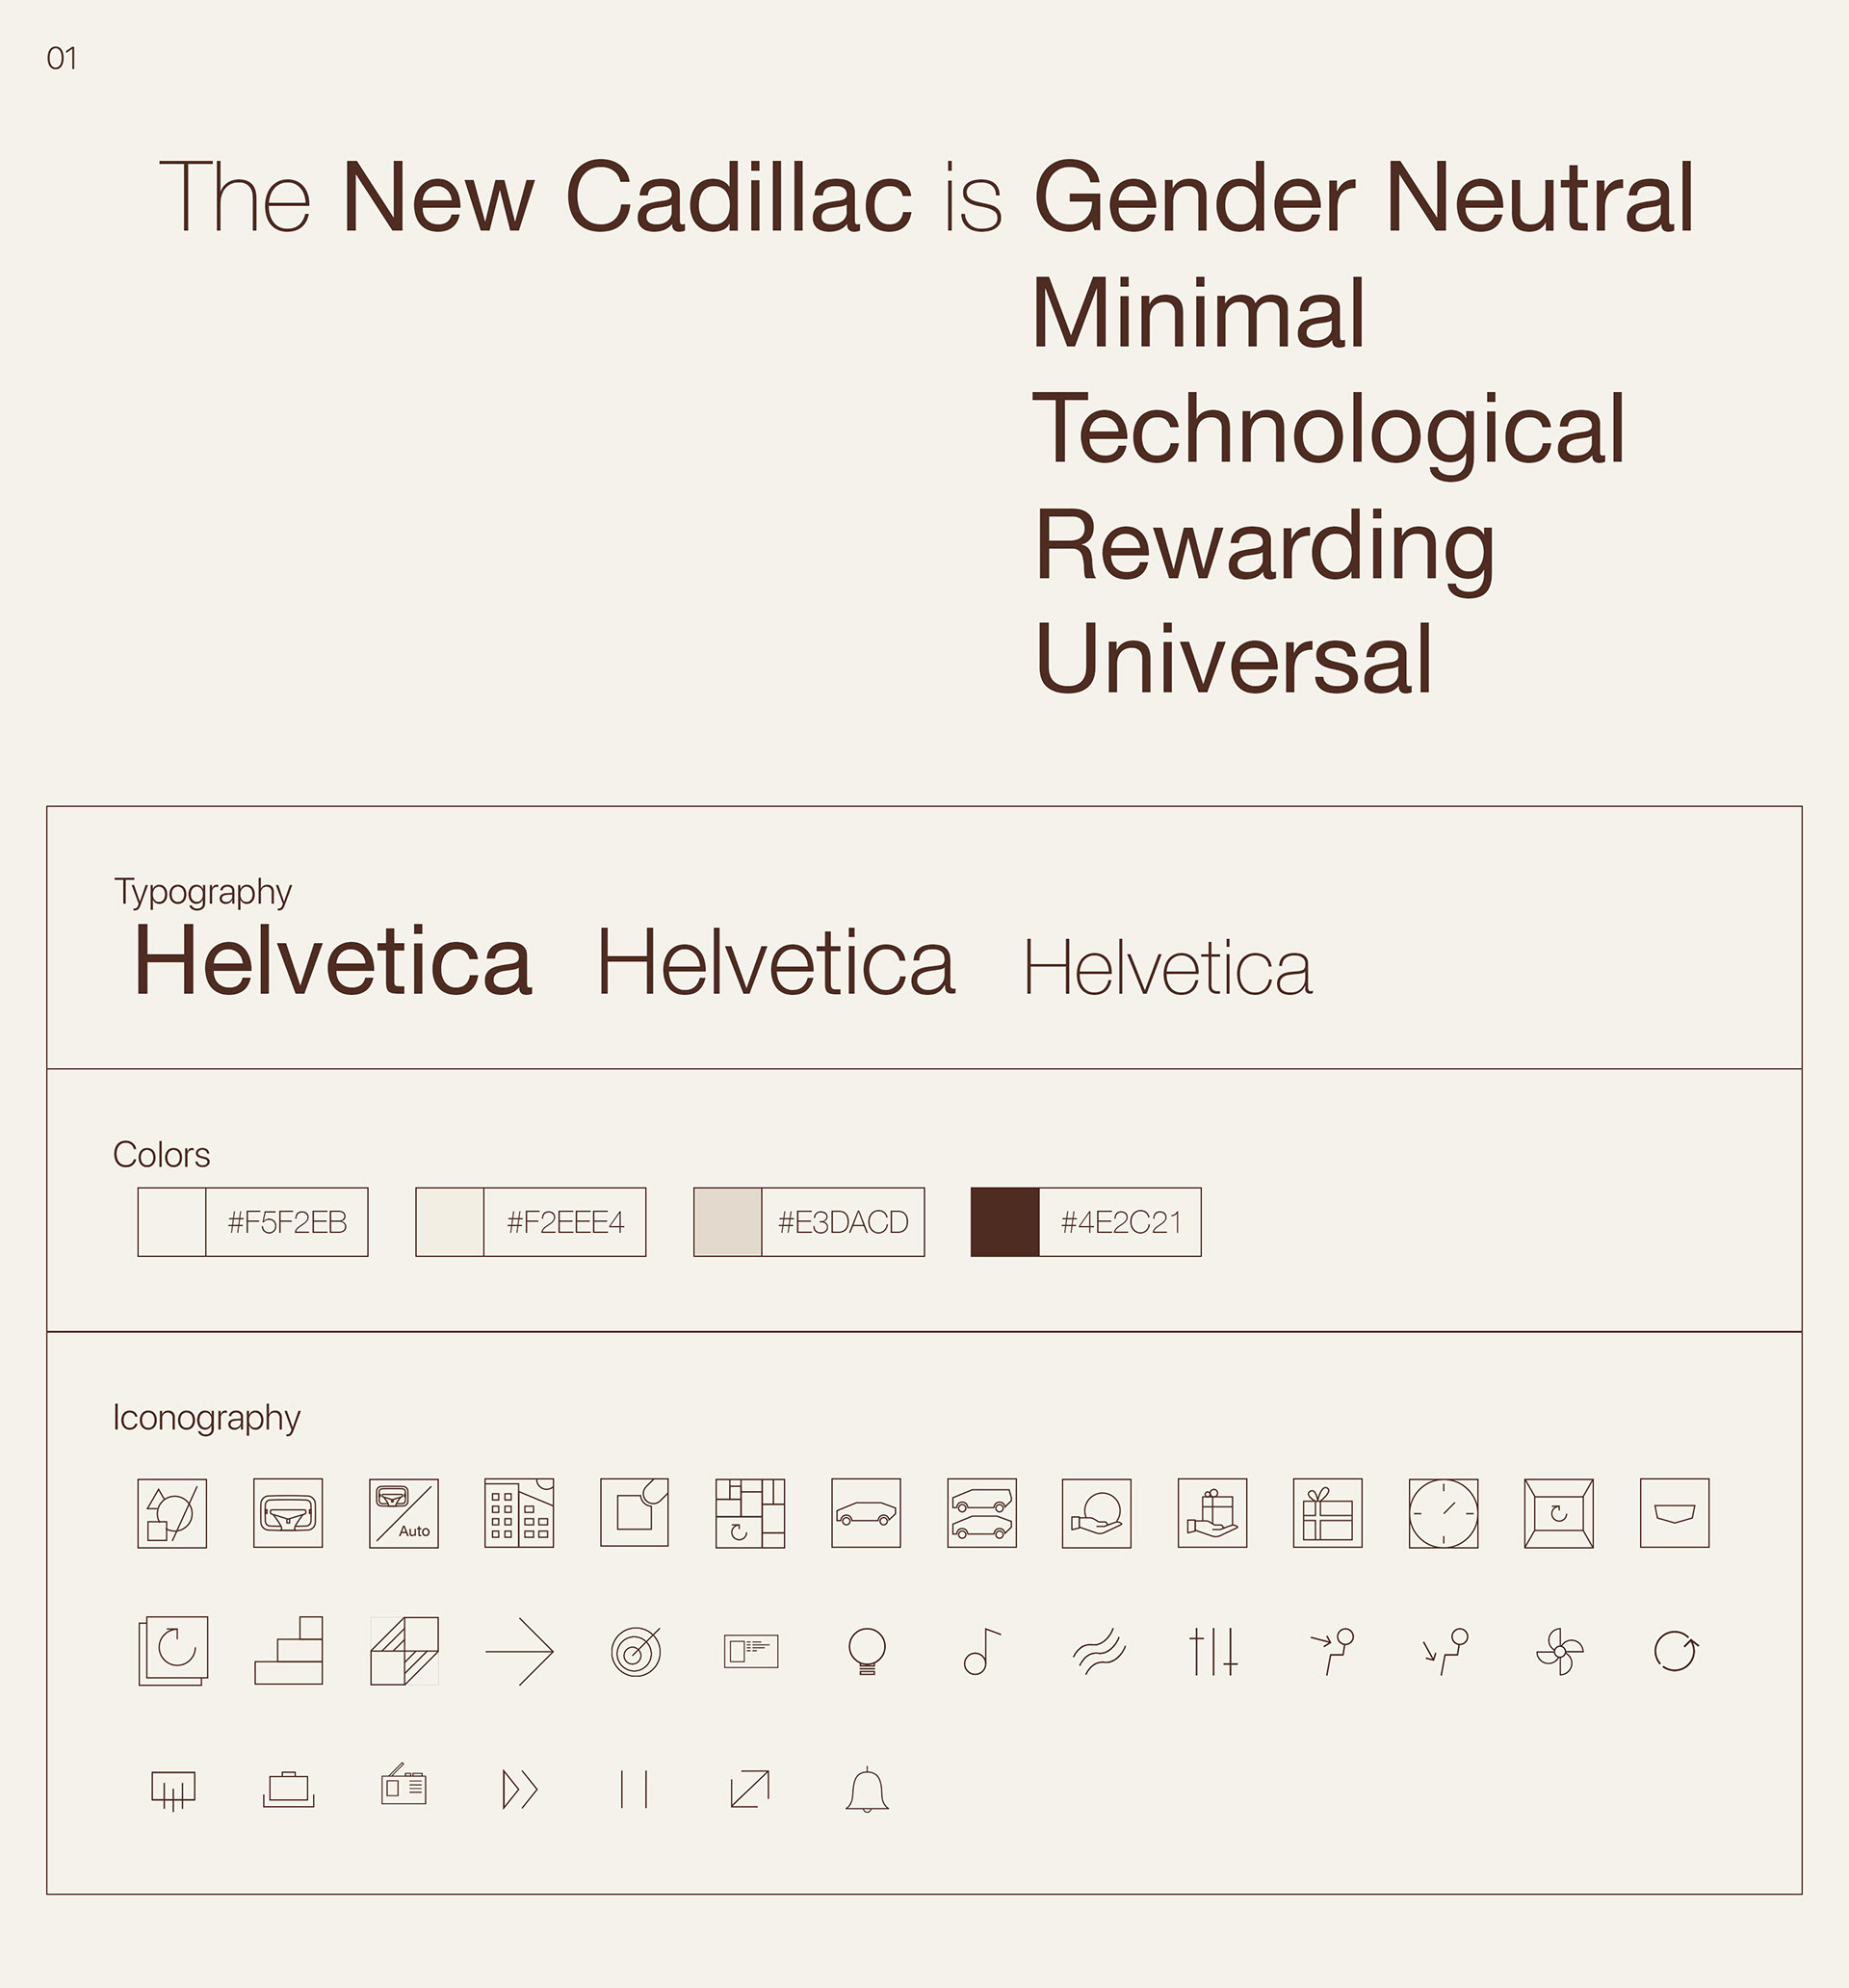Select the equalizer sliders icon
Viewport: 1849px width, 1988px height.
click(1213, 1651)
